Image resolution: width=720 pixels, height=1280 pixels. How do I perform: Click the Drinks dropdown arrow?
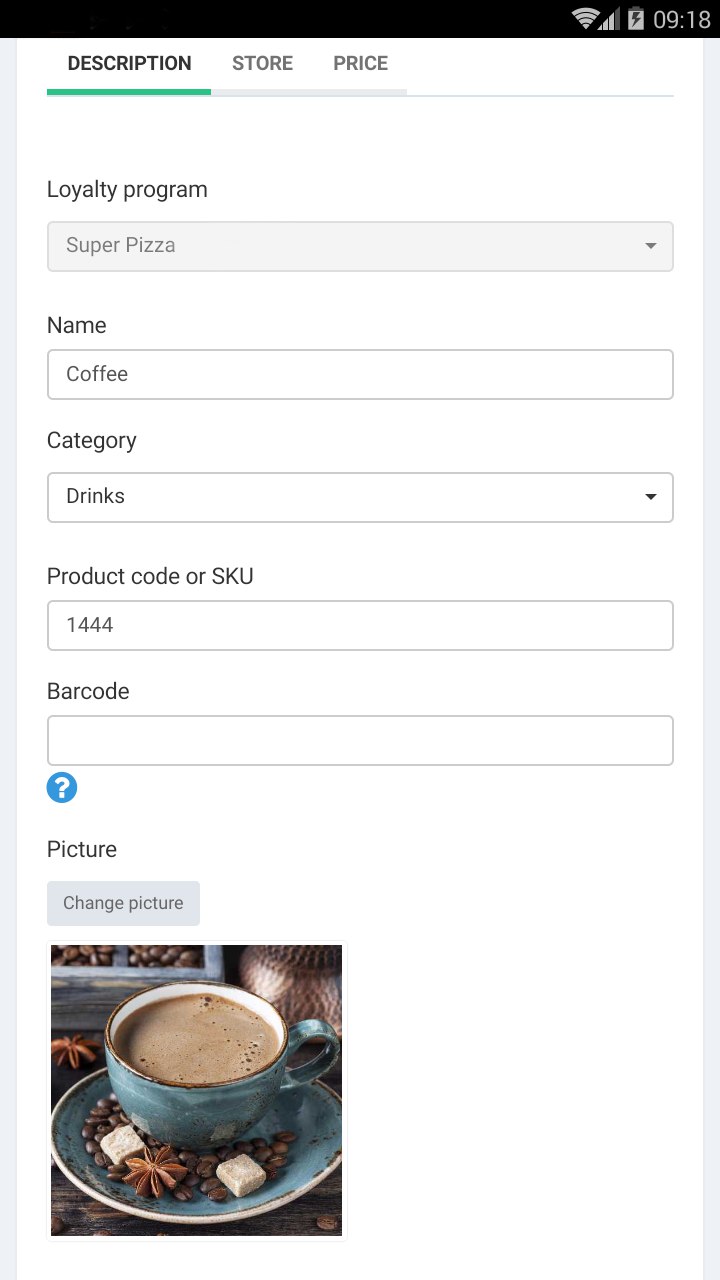click(651, 497)
